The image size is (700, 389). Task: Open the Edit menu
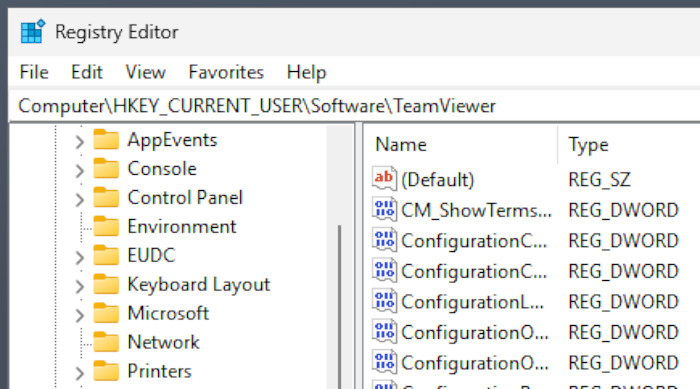pos(87,72)
